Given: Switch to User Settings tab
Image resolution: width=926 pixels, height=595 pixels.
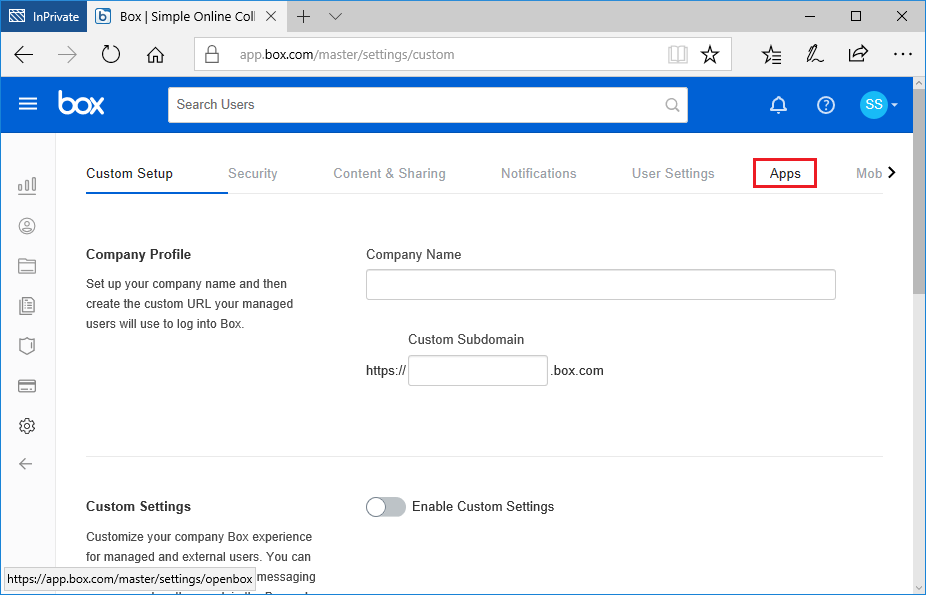Looking at the screenshot, I should coord(673,174).
